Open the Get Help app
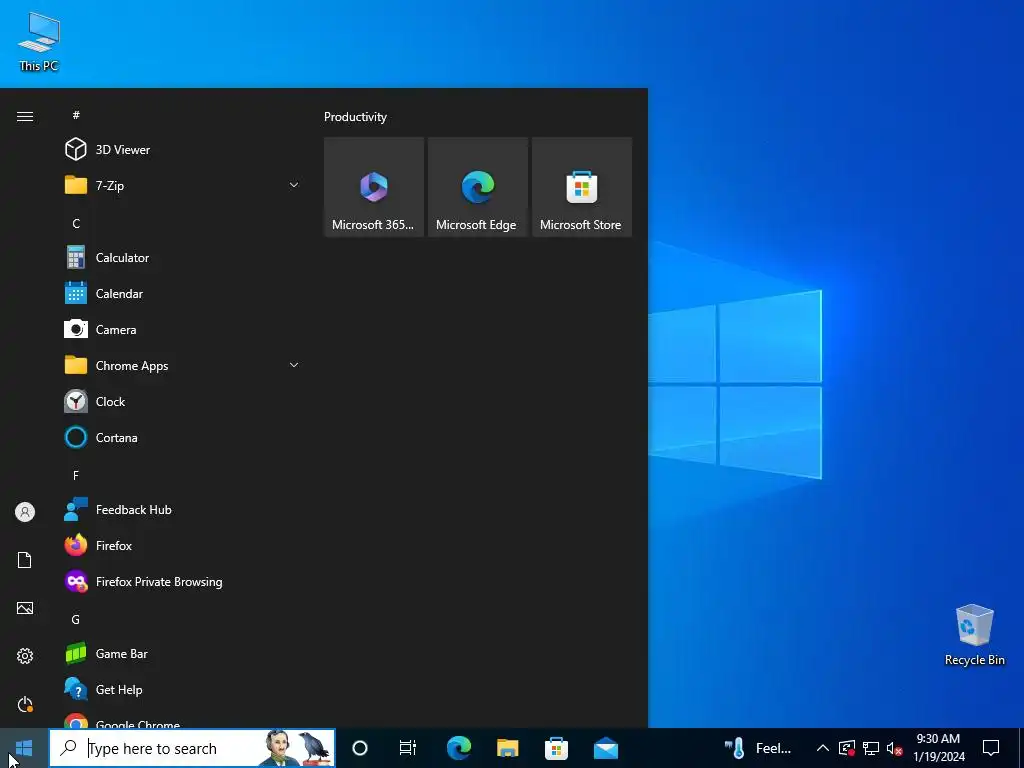The width and height of the screenshot is (1024, 768). 183,690
